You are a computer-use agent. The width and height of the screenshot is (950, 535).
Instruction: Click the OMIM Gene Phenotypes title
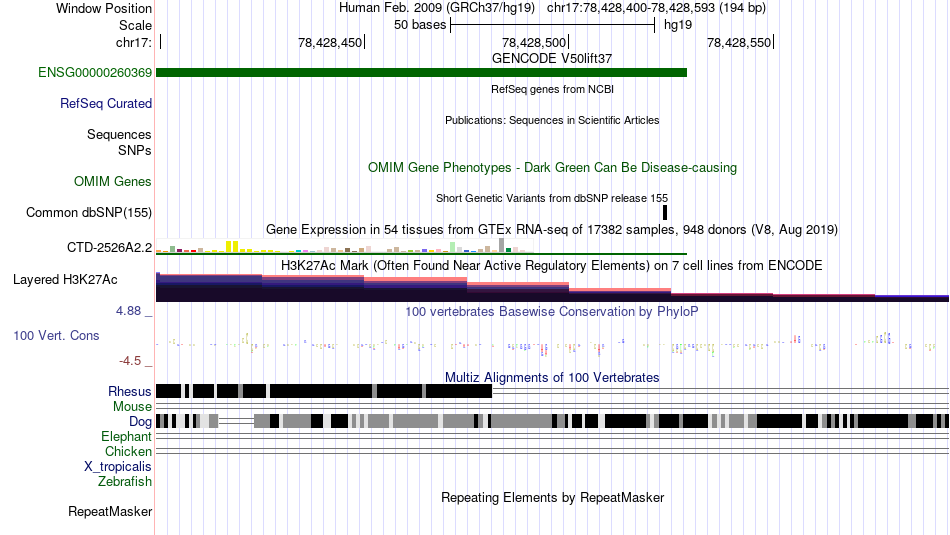[x=552, y=168]
